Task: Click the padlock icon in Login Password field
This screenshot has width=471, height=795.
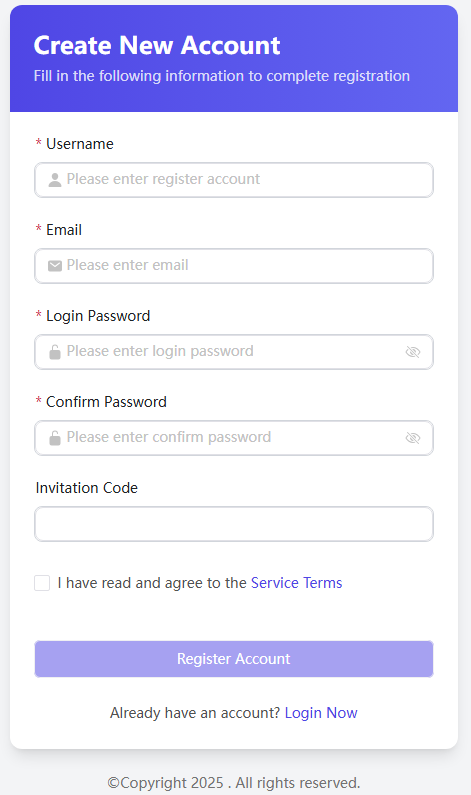Action: [x=55, y=351]
